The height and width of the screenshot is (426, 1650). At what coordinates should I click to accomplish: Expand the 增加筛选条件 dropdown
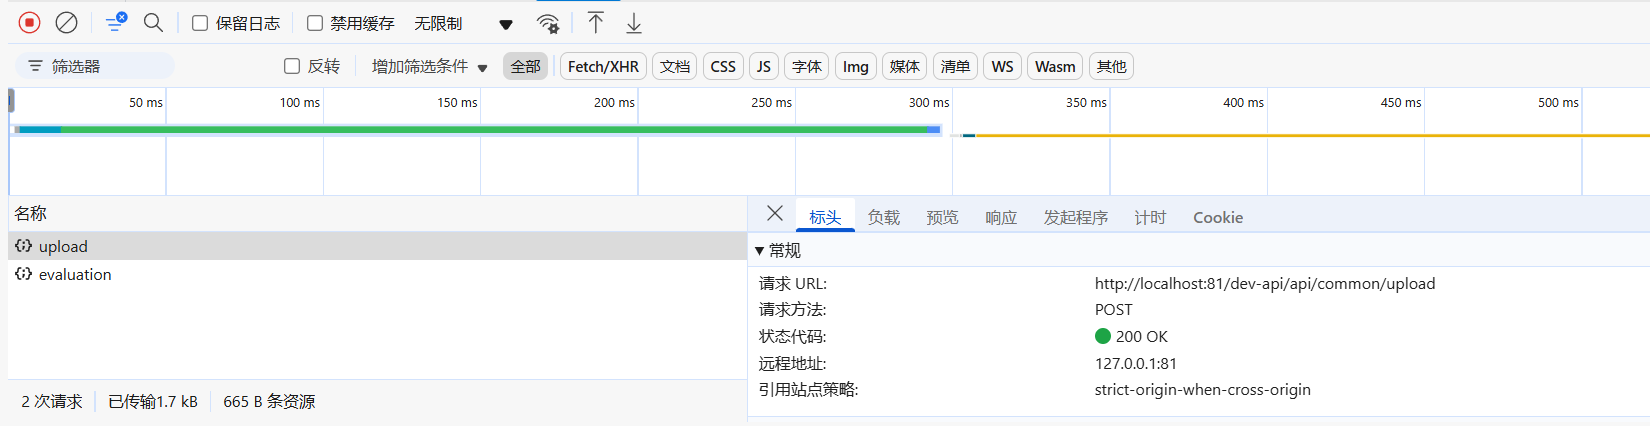coord(429,67)
